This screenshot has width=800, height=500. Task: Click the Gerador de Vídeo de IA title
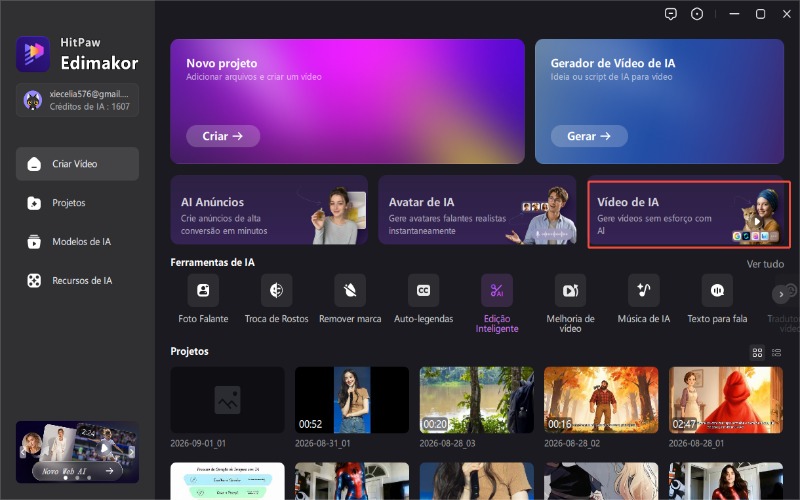[x=613, y=63]
